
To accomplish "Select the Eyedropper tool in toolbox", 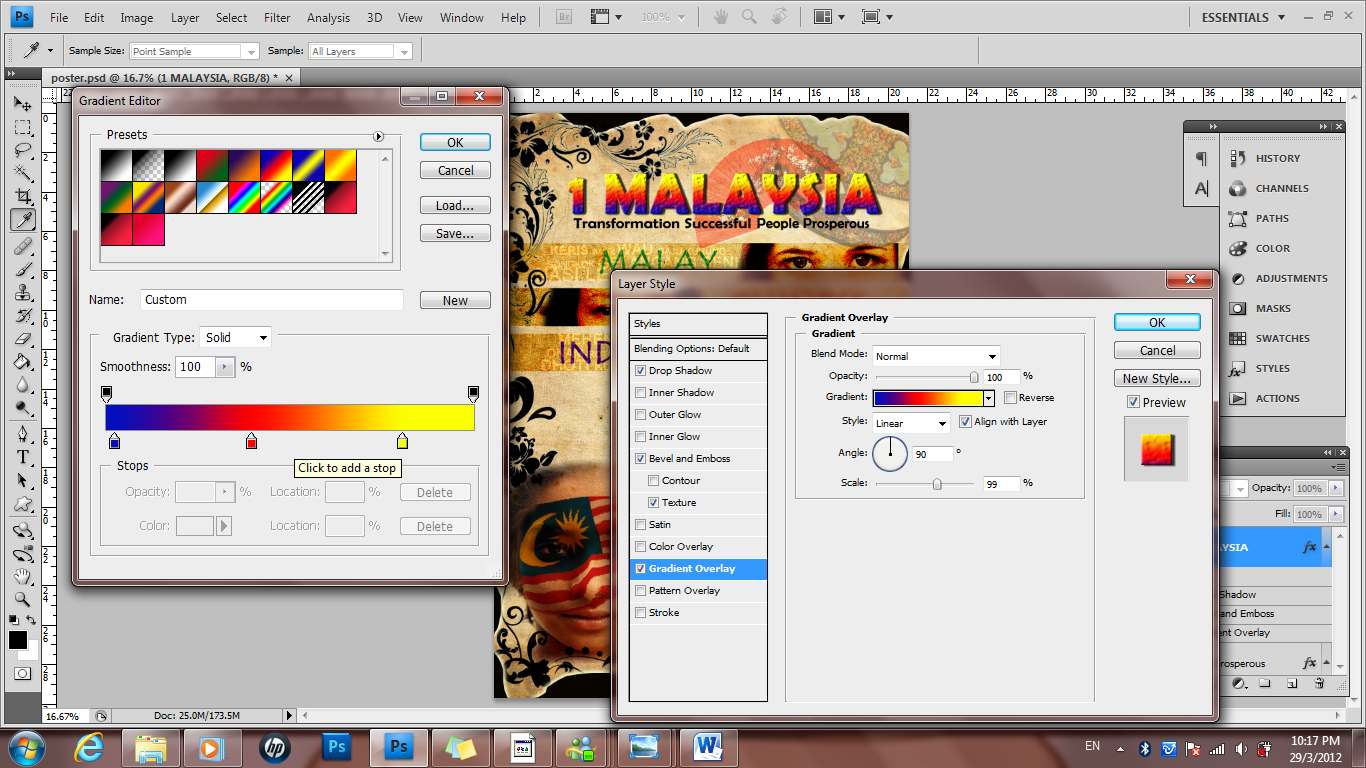I will [x=22, y=219].
